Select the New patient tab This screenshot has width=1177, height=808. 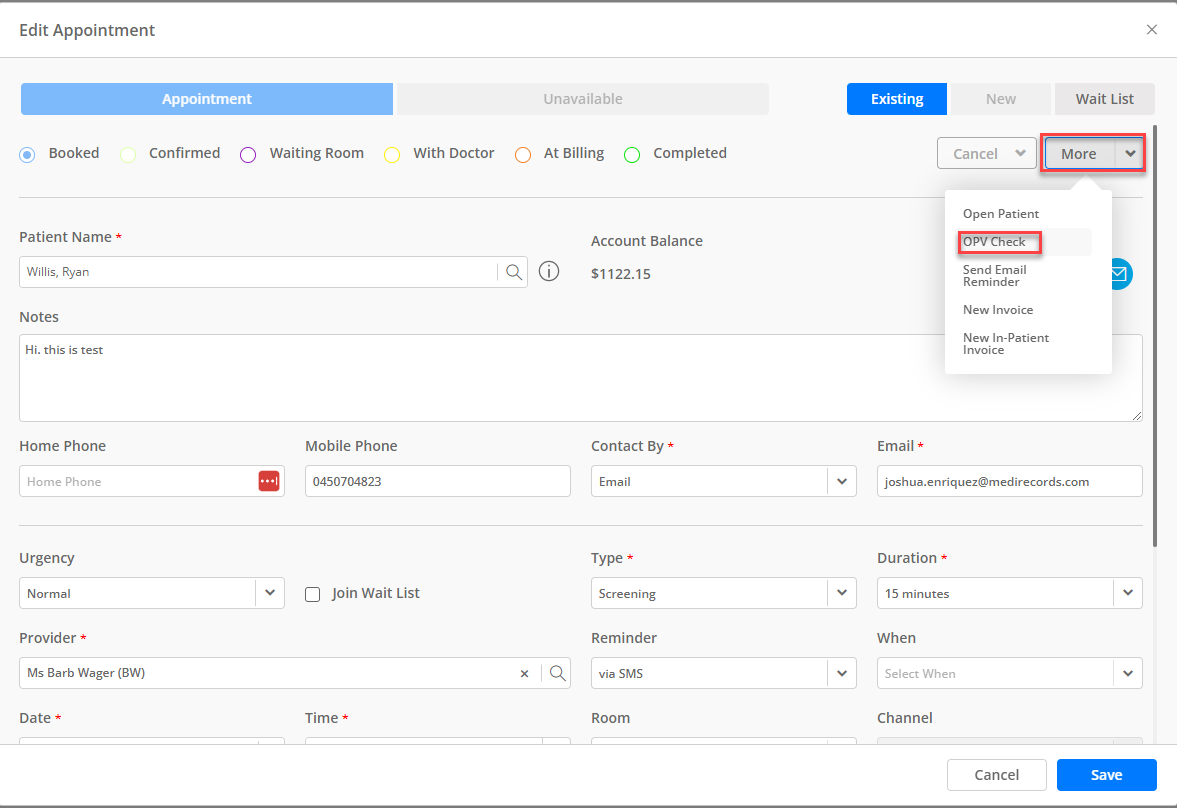1001,99
